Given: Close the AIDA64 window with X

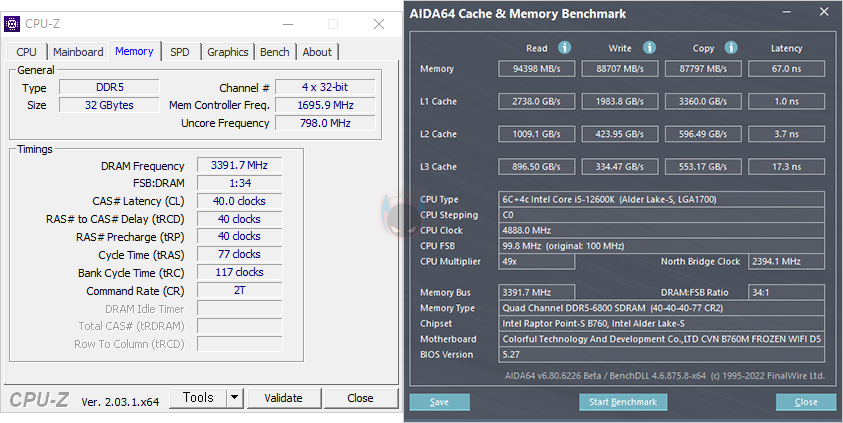Looking at the screenshot, I should coord(824,12).
